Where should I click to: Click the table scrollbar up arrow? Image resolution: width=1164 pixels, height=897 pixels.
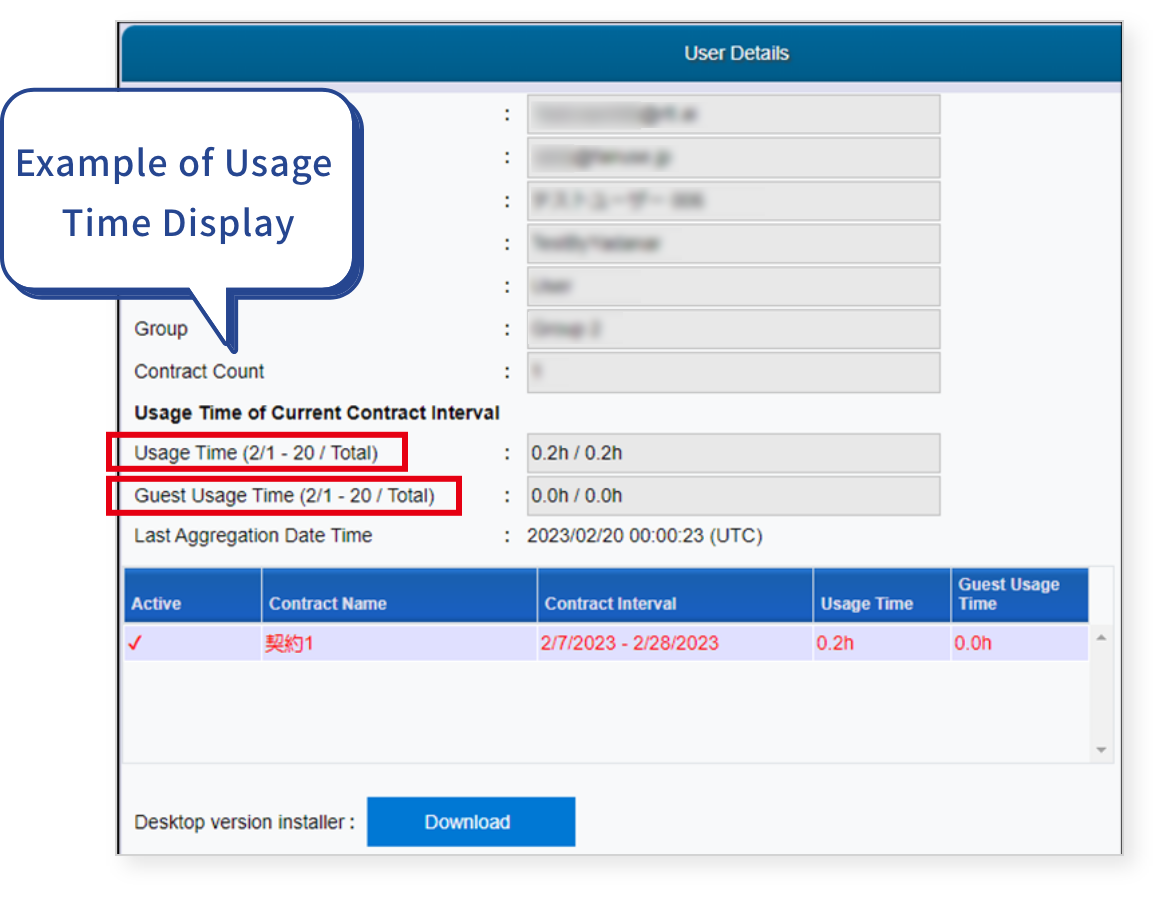point(1102,638)
